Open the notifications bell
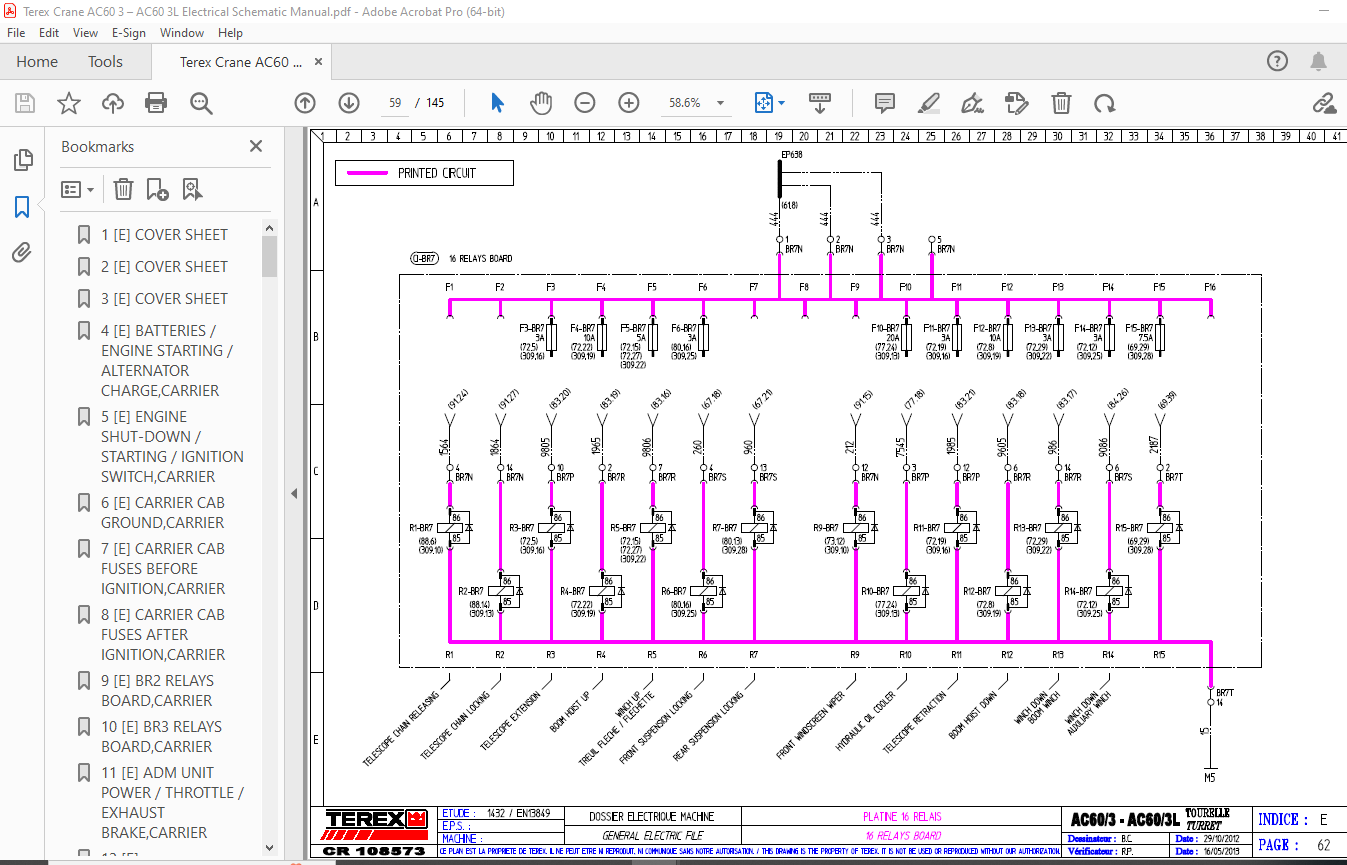Screen dimensions: 1347x865 pyautogui.click(x=1320, y=61)
